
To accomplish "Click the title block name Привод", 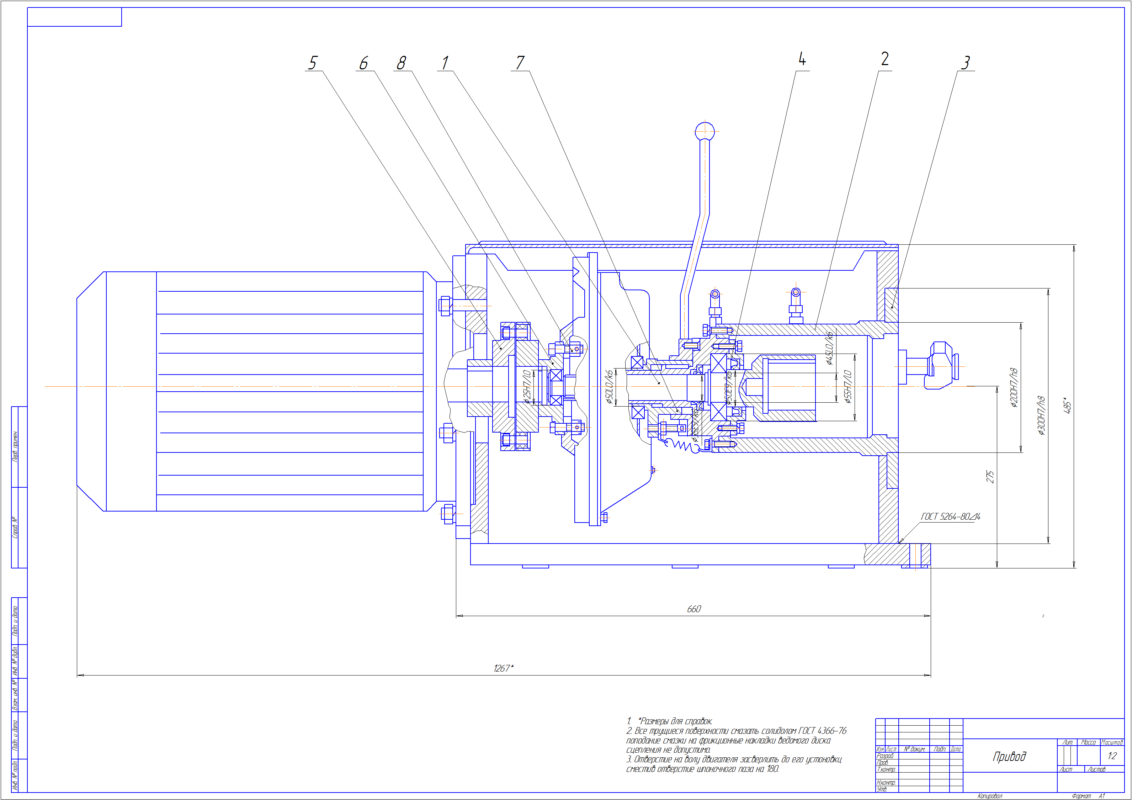I will 1009,757.
